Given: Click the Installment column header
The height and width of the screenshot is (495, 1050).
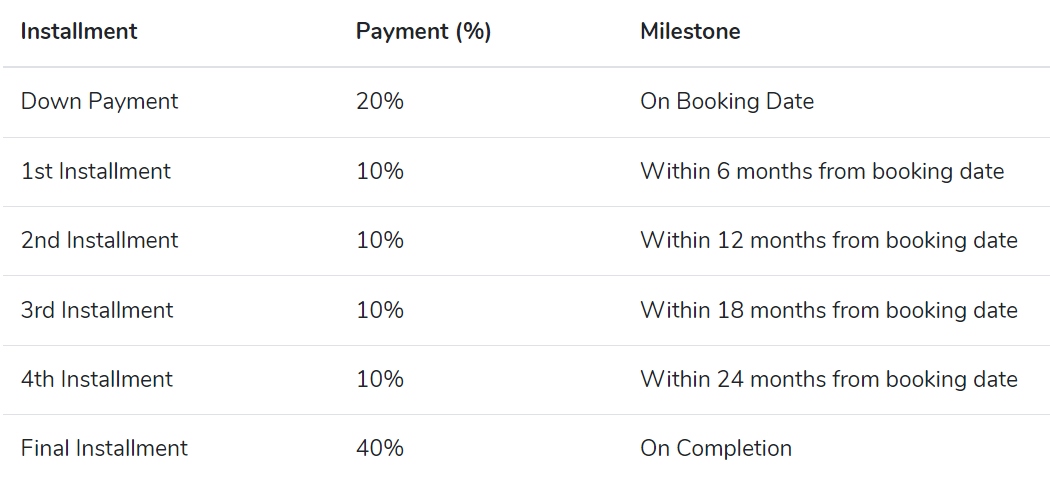Looking at the screenshot, I should tap(79, 31).
